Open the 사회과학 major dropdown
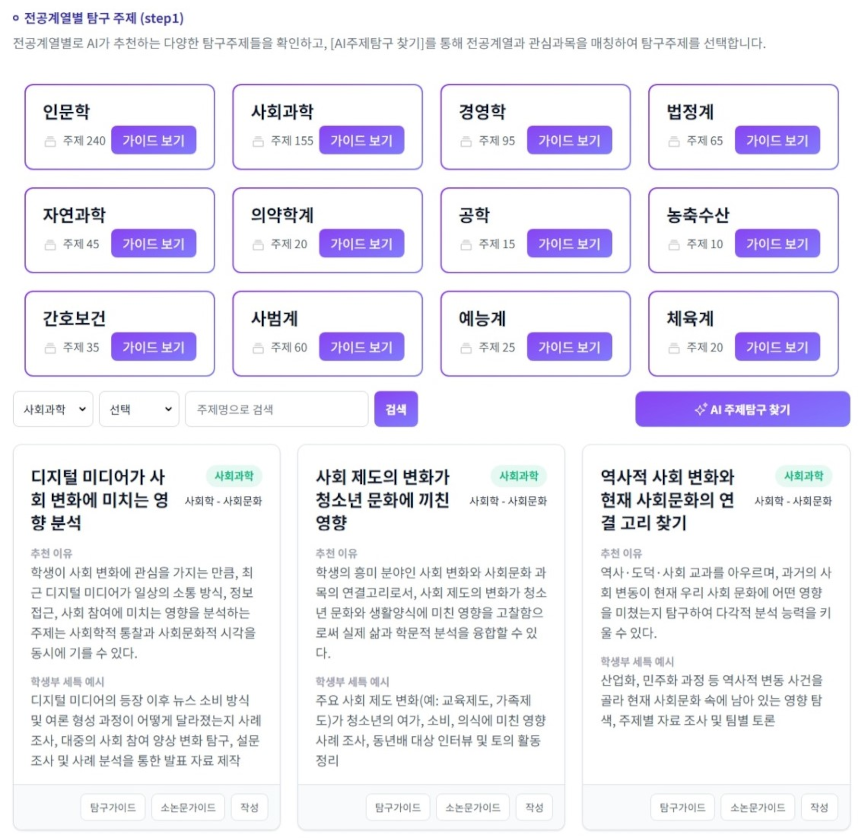 pos(53,409)
